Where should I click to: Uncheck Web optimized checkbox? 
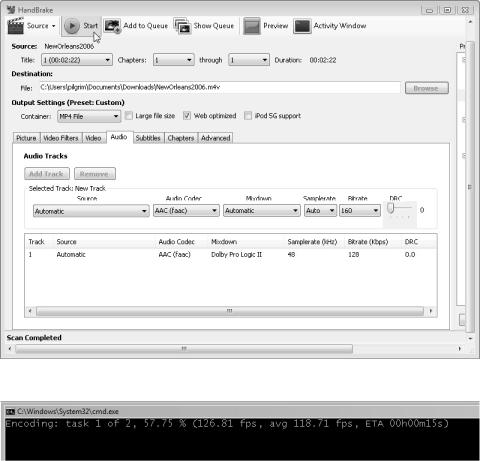[187, 116]
